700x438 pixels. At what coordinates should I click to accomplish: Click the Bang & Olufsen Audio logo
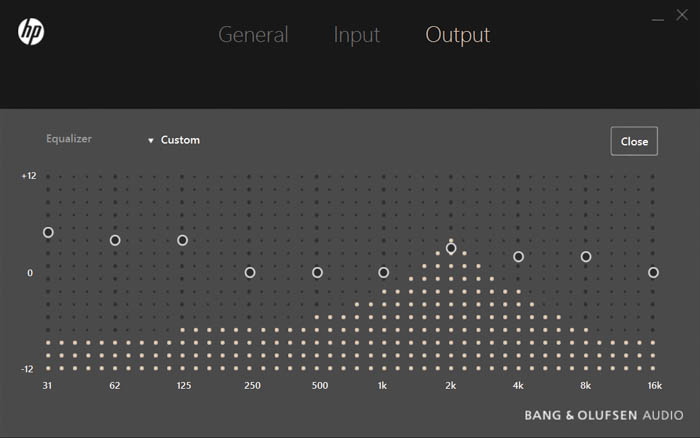click(604, 415)
